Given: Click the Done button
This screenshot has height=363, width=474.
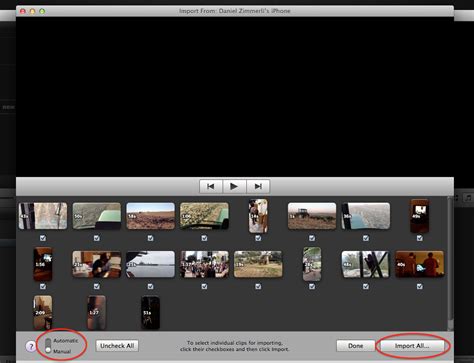Looking at the screenshot, I should click(355, 346).
